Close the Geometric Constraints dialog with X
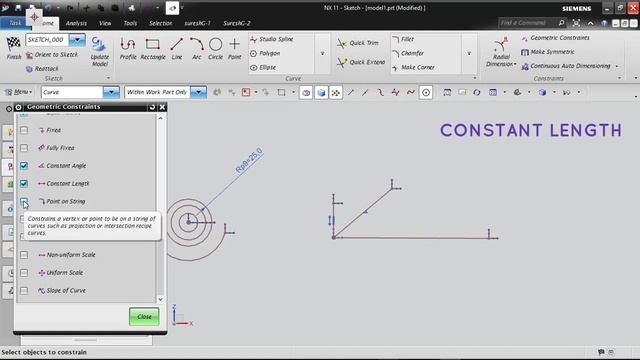Screen dimensions: 640x360 point(162,107)
